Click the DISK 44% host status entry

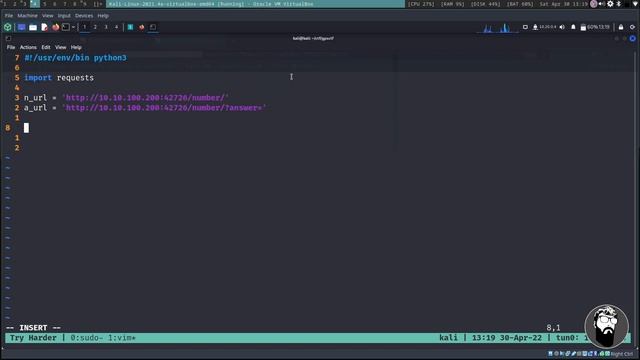tap(486, 4)
